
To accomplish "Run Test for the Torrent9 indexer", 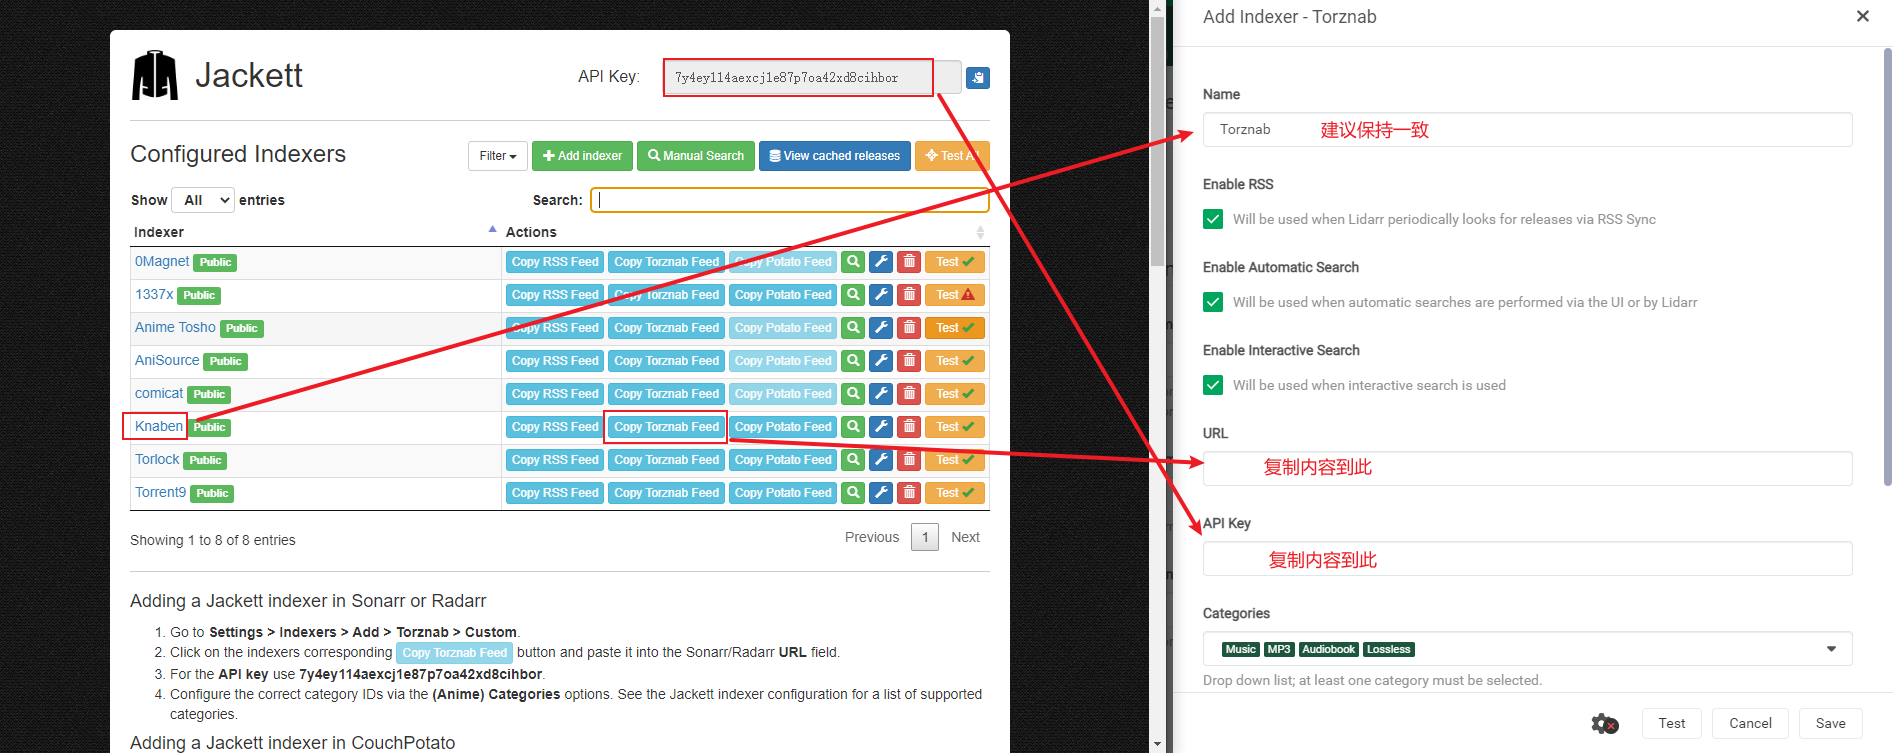I will pos(955,493).
